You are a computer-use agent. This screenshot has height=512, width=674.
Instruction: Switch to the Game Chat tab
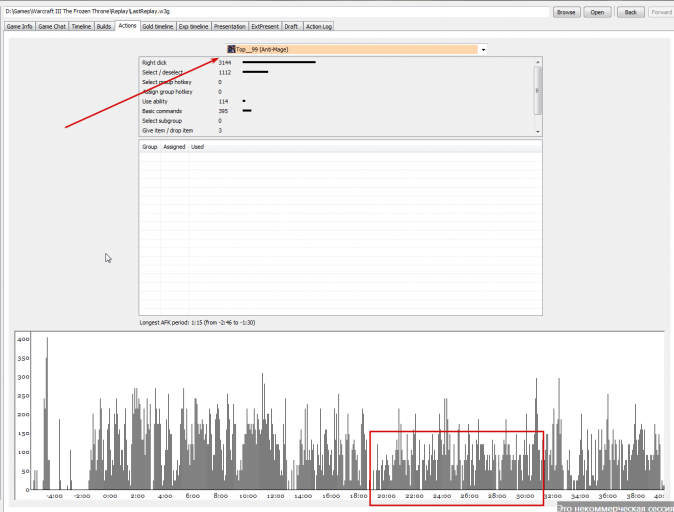[x=52, y=26]
